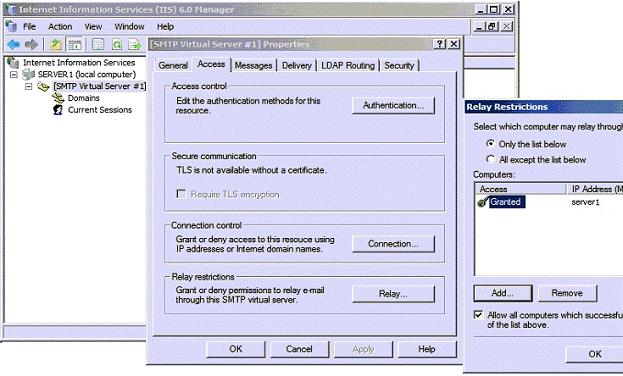Click the IP Address column header
623x376 pixels.
click(x=594, y=189)
